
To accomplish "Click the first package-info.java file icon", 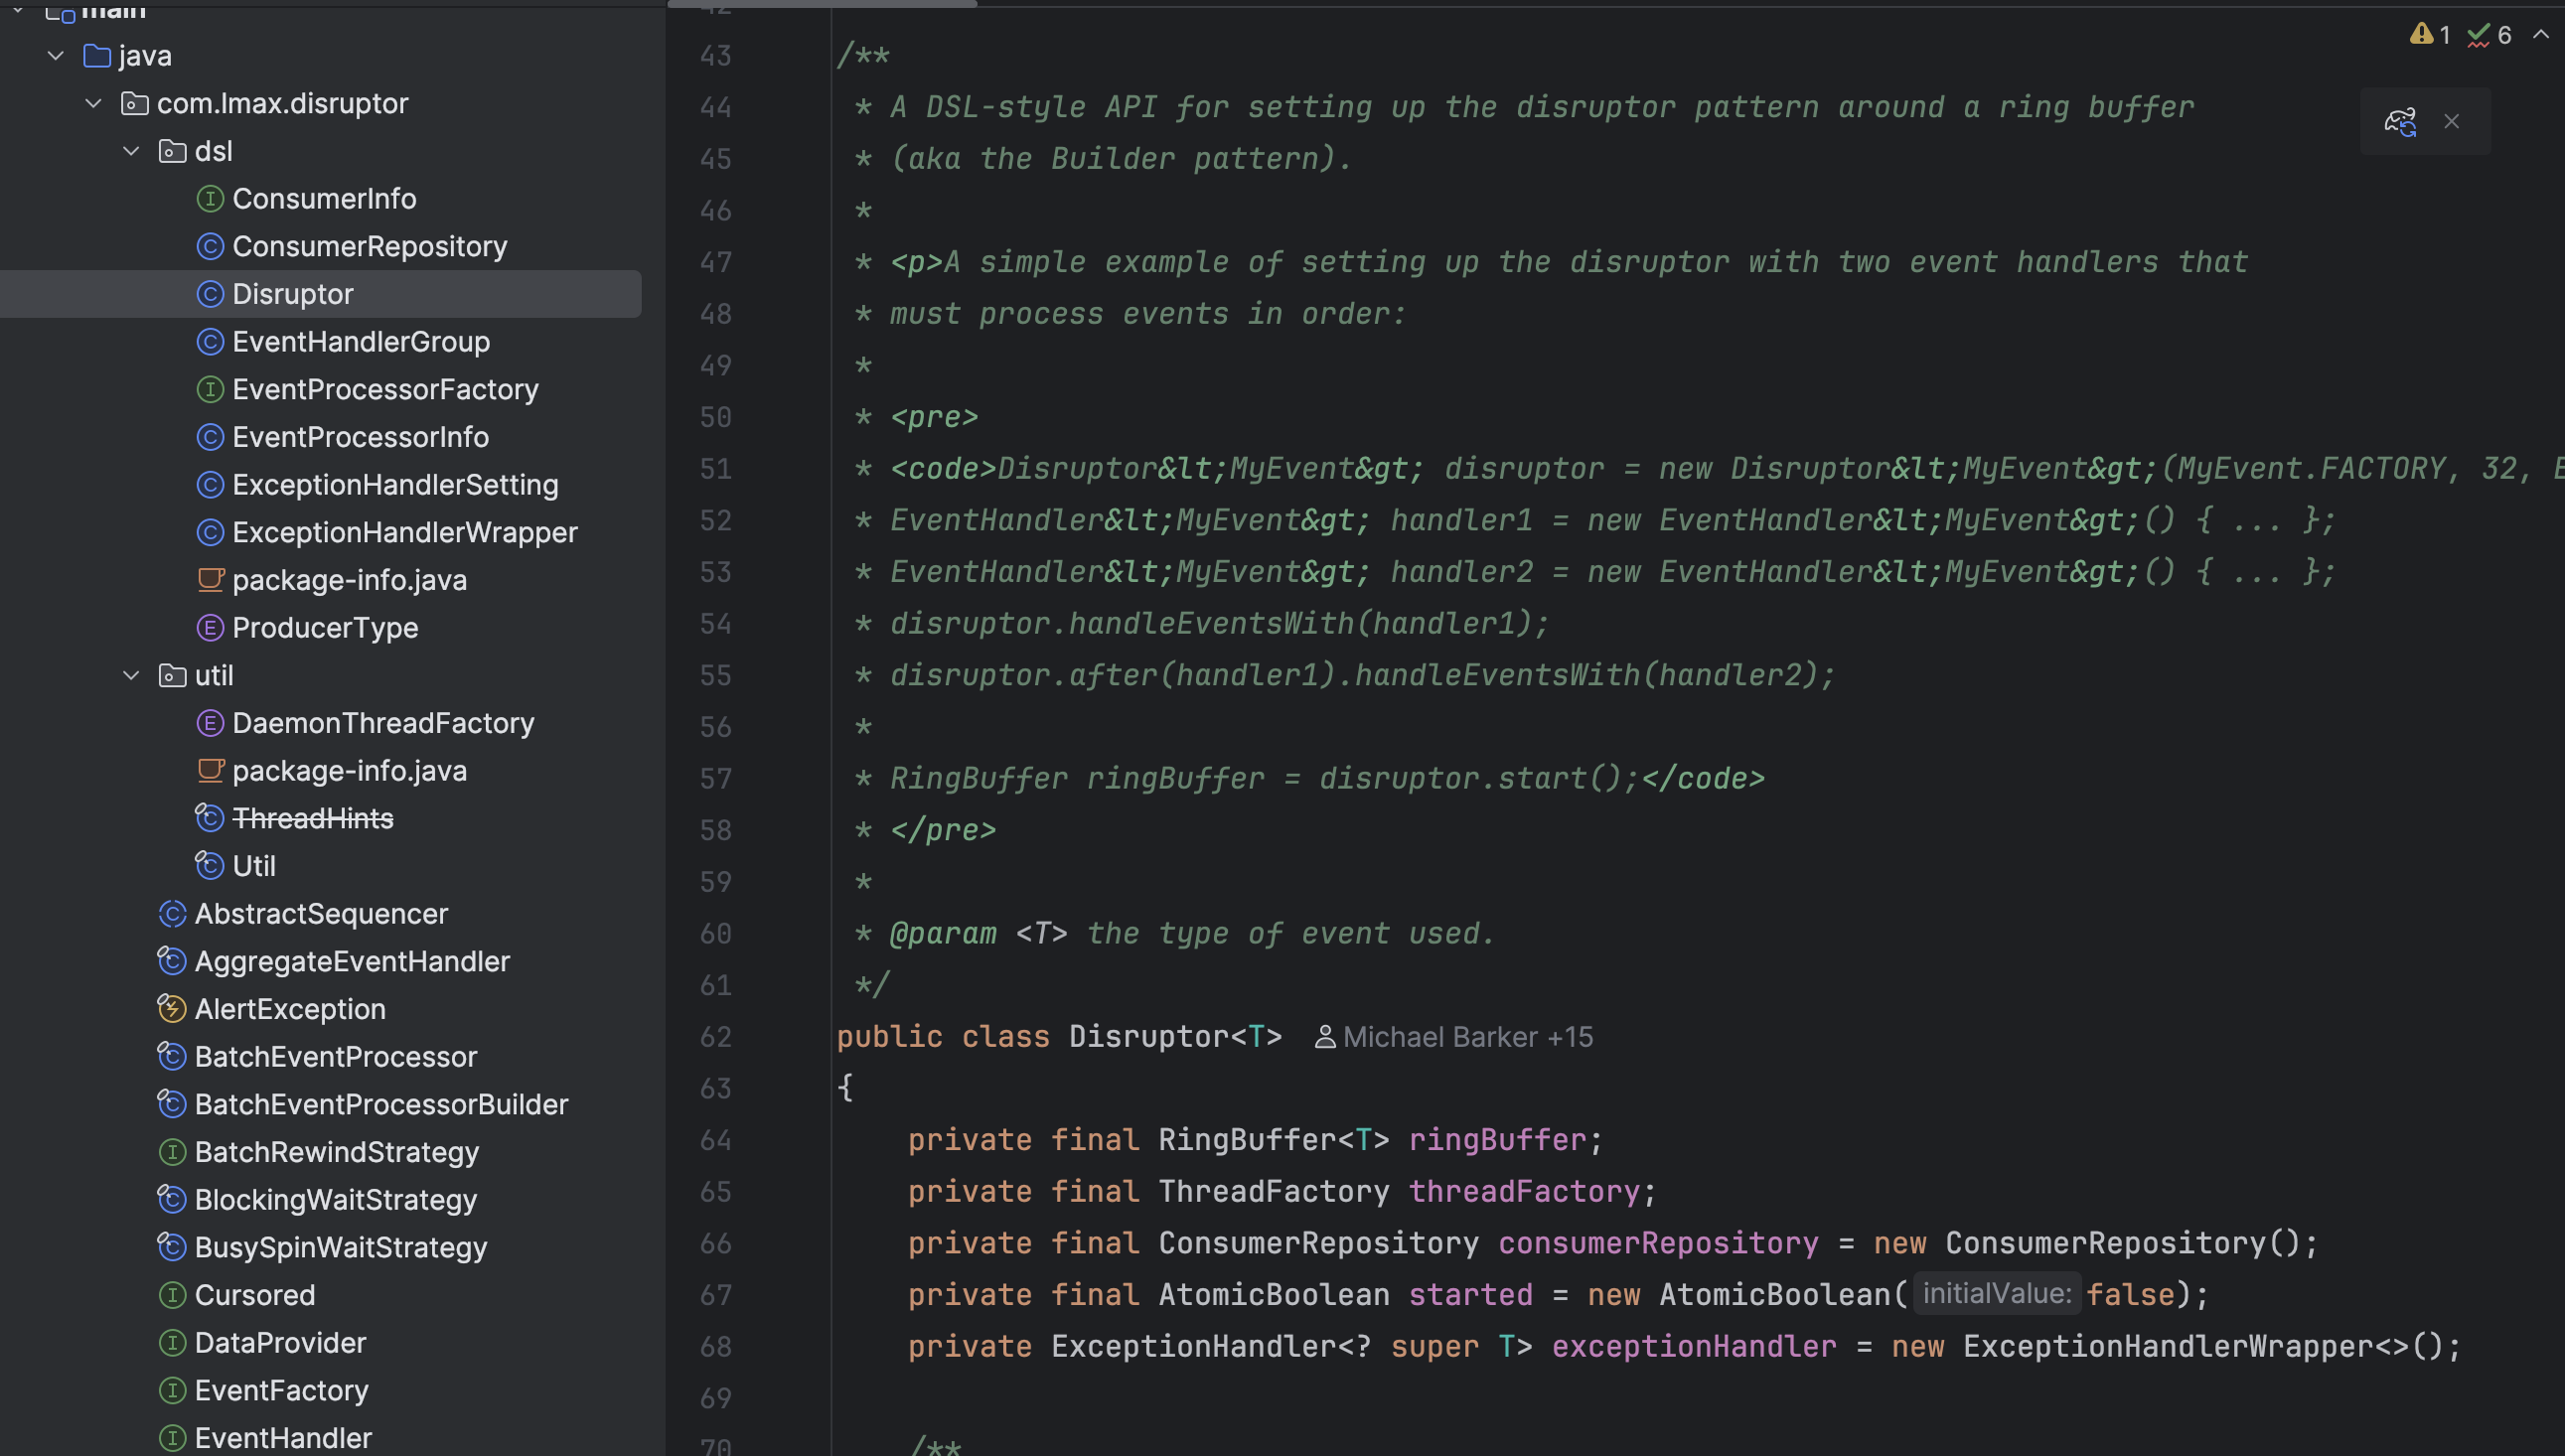I will (x=210, y=580).
